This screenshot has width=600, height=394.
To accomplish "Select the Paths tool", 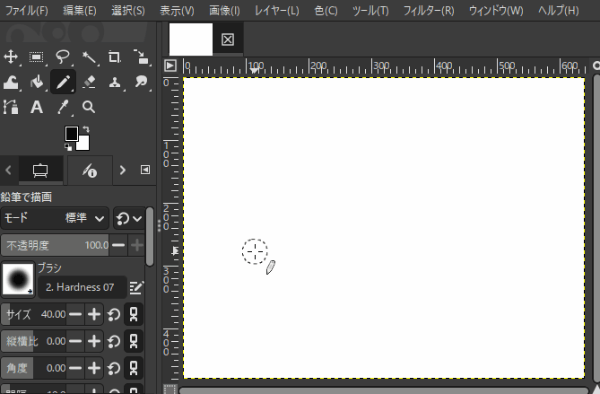I will point(11,107).
